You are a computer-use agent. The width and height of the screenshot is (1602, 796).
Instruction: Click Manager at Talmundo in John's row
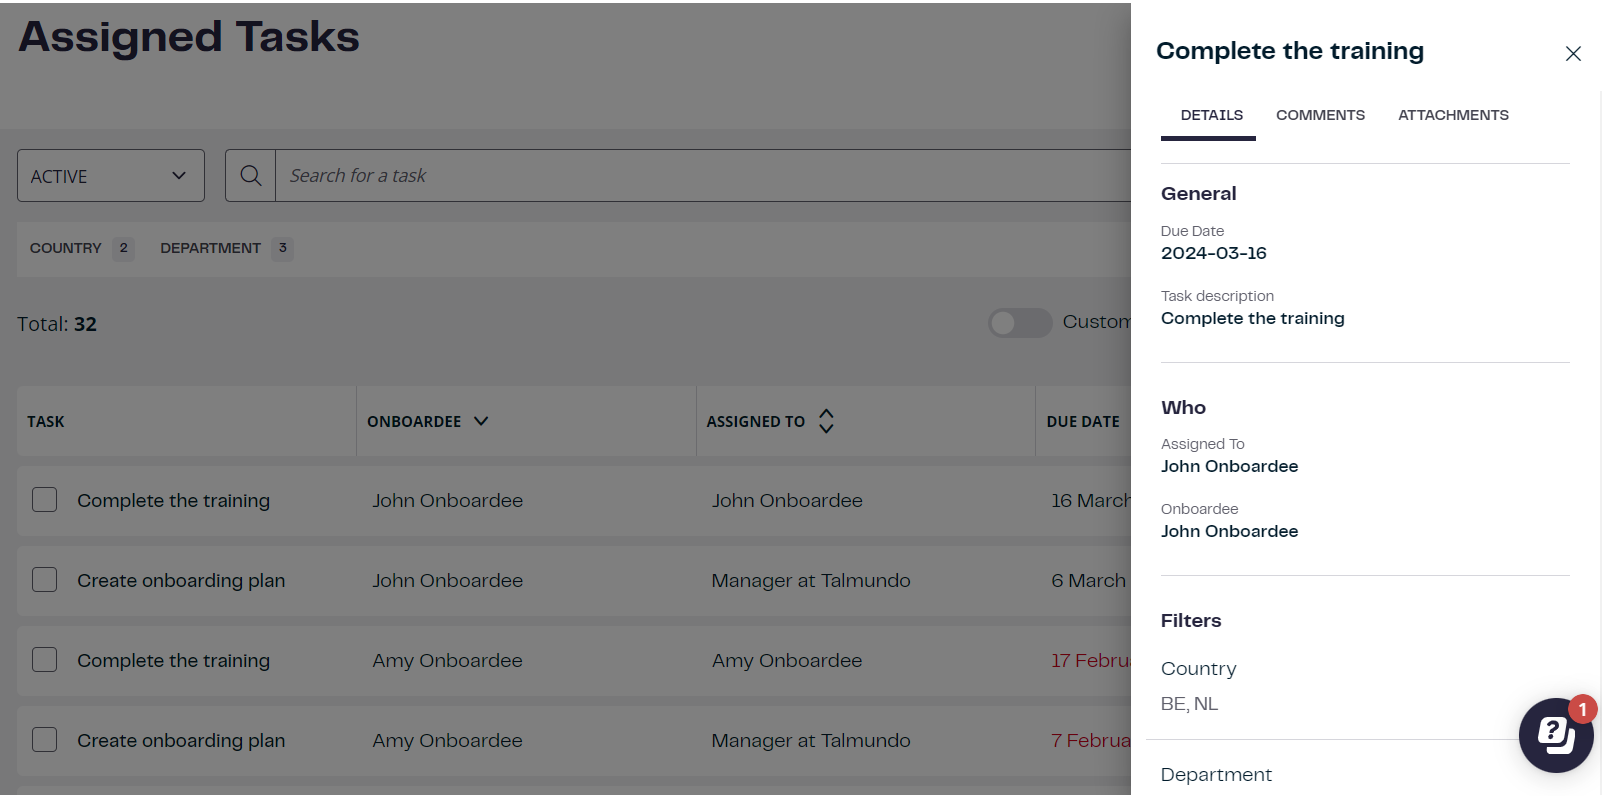coord(811,581)
